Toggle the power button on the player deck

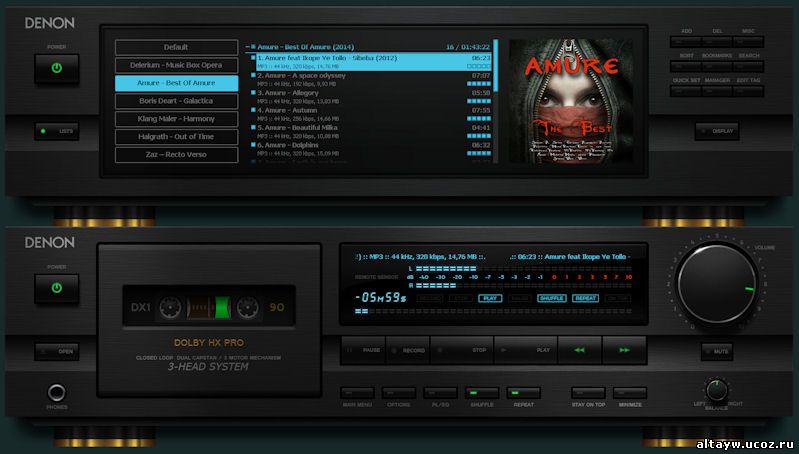coord(57,288)
